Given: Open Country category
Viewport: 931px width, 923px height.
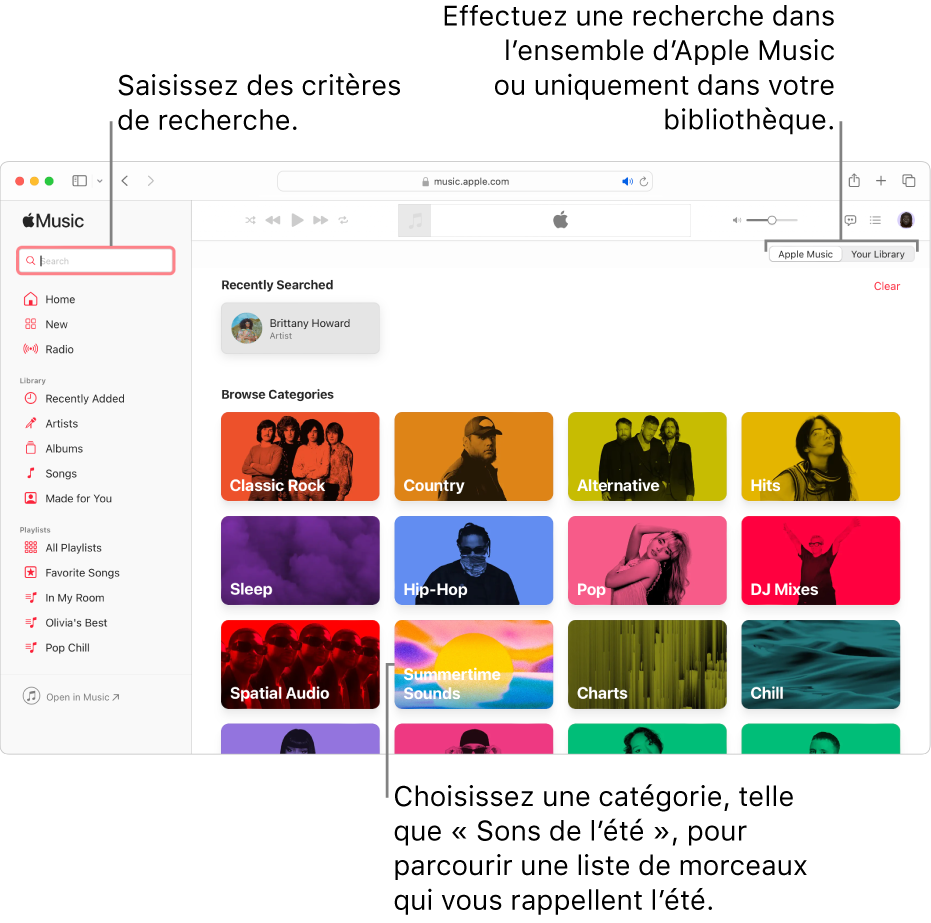Looking at the screenshot, I should coord(474,456).
